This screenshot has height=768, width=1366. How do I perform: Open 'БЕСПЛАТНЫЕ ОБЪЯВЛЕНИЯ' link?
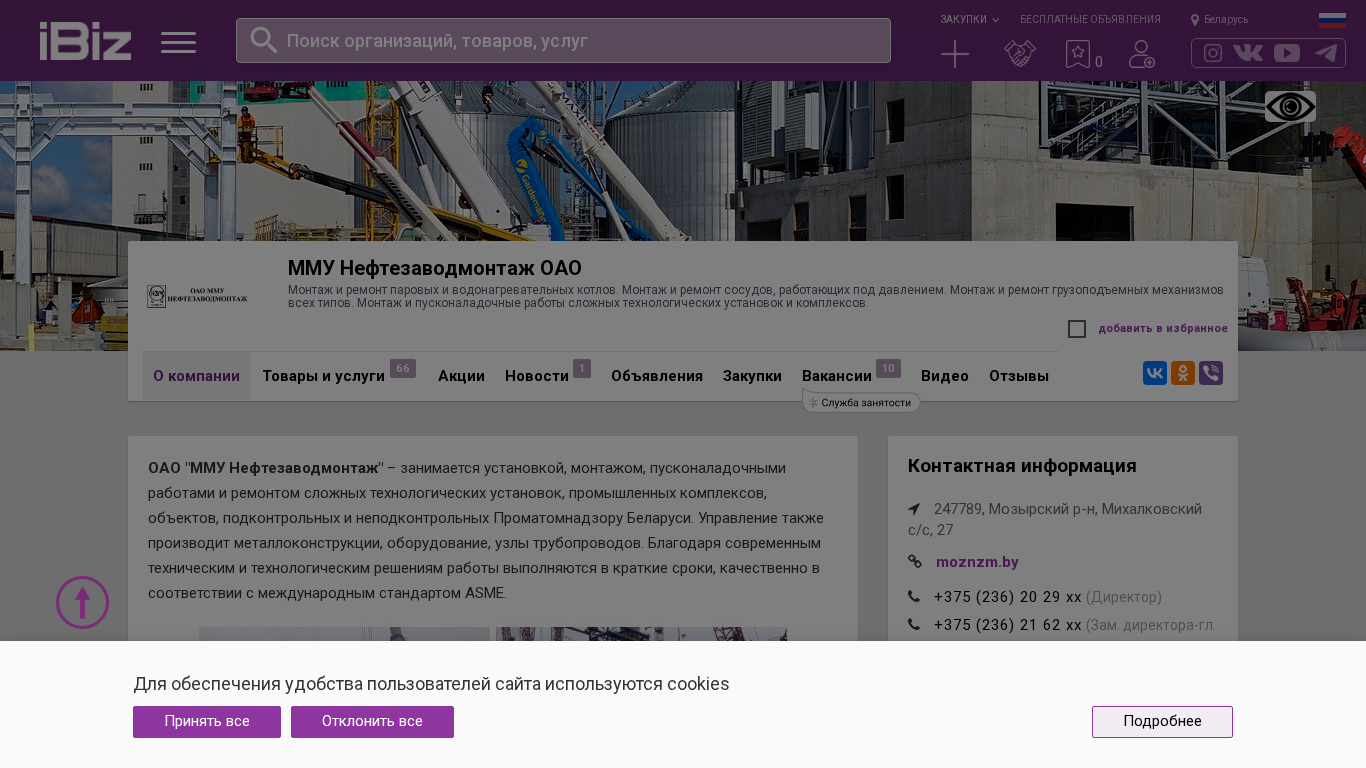pyautogui.click(x=1090, y=20)
